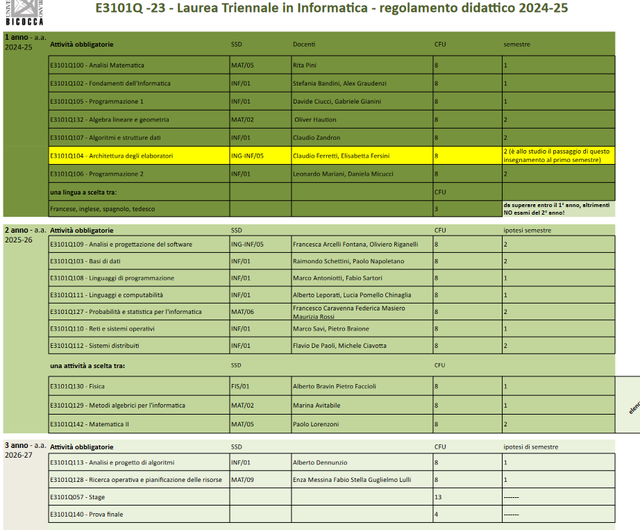Click docenti Alberto Leporati, Lucia Pomello Chinaglia

coord(362,295)
